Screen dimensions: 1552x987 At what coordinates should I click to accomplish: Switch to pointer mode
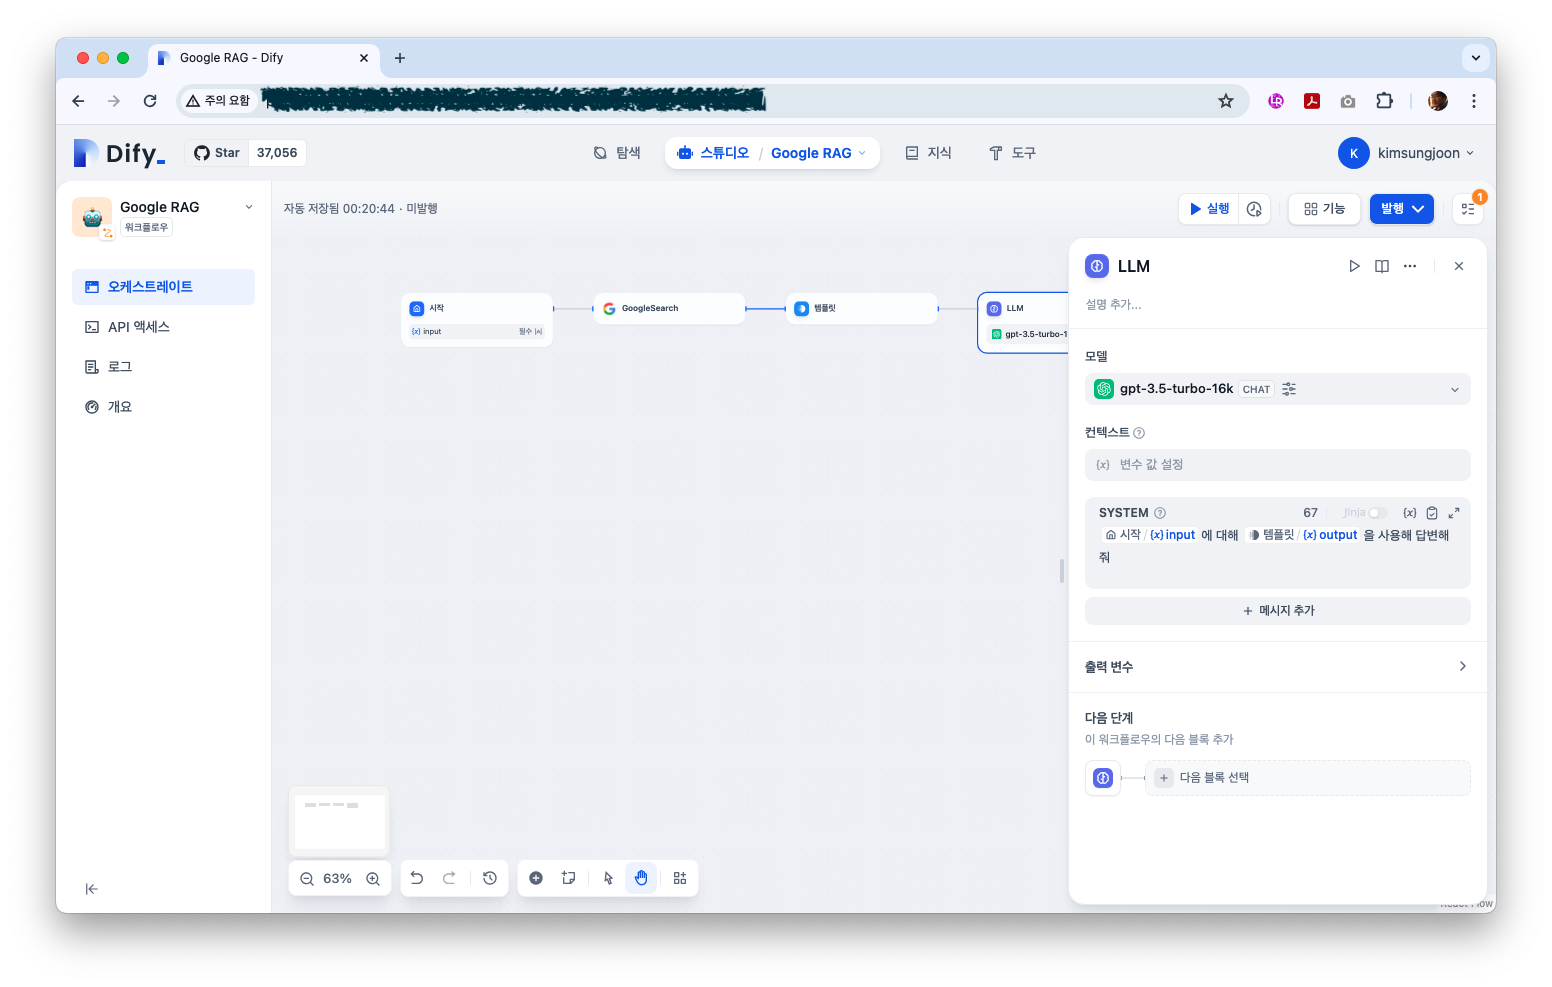[x=608, y=878]
